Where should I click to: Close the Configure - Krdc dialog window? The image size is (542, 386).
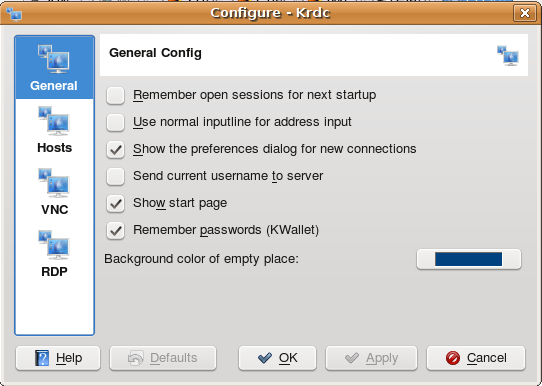525,13
